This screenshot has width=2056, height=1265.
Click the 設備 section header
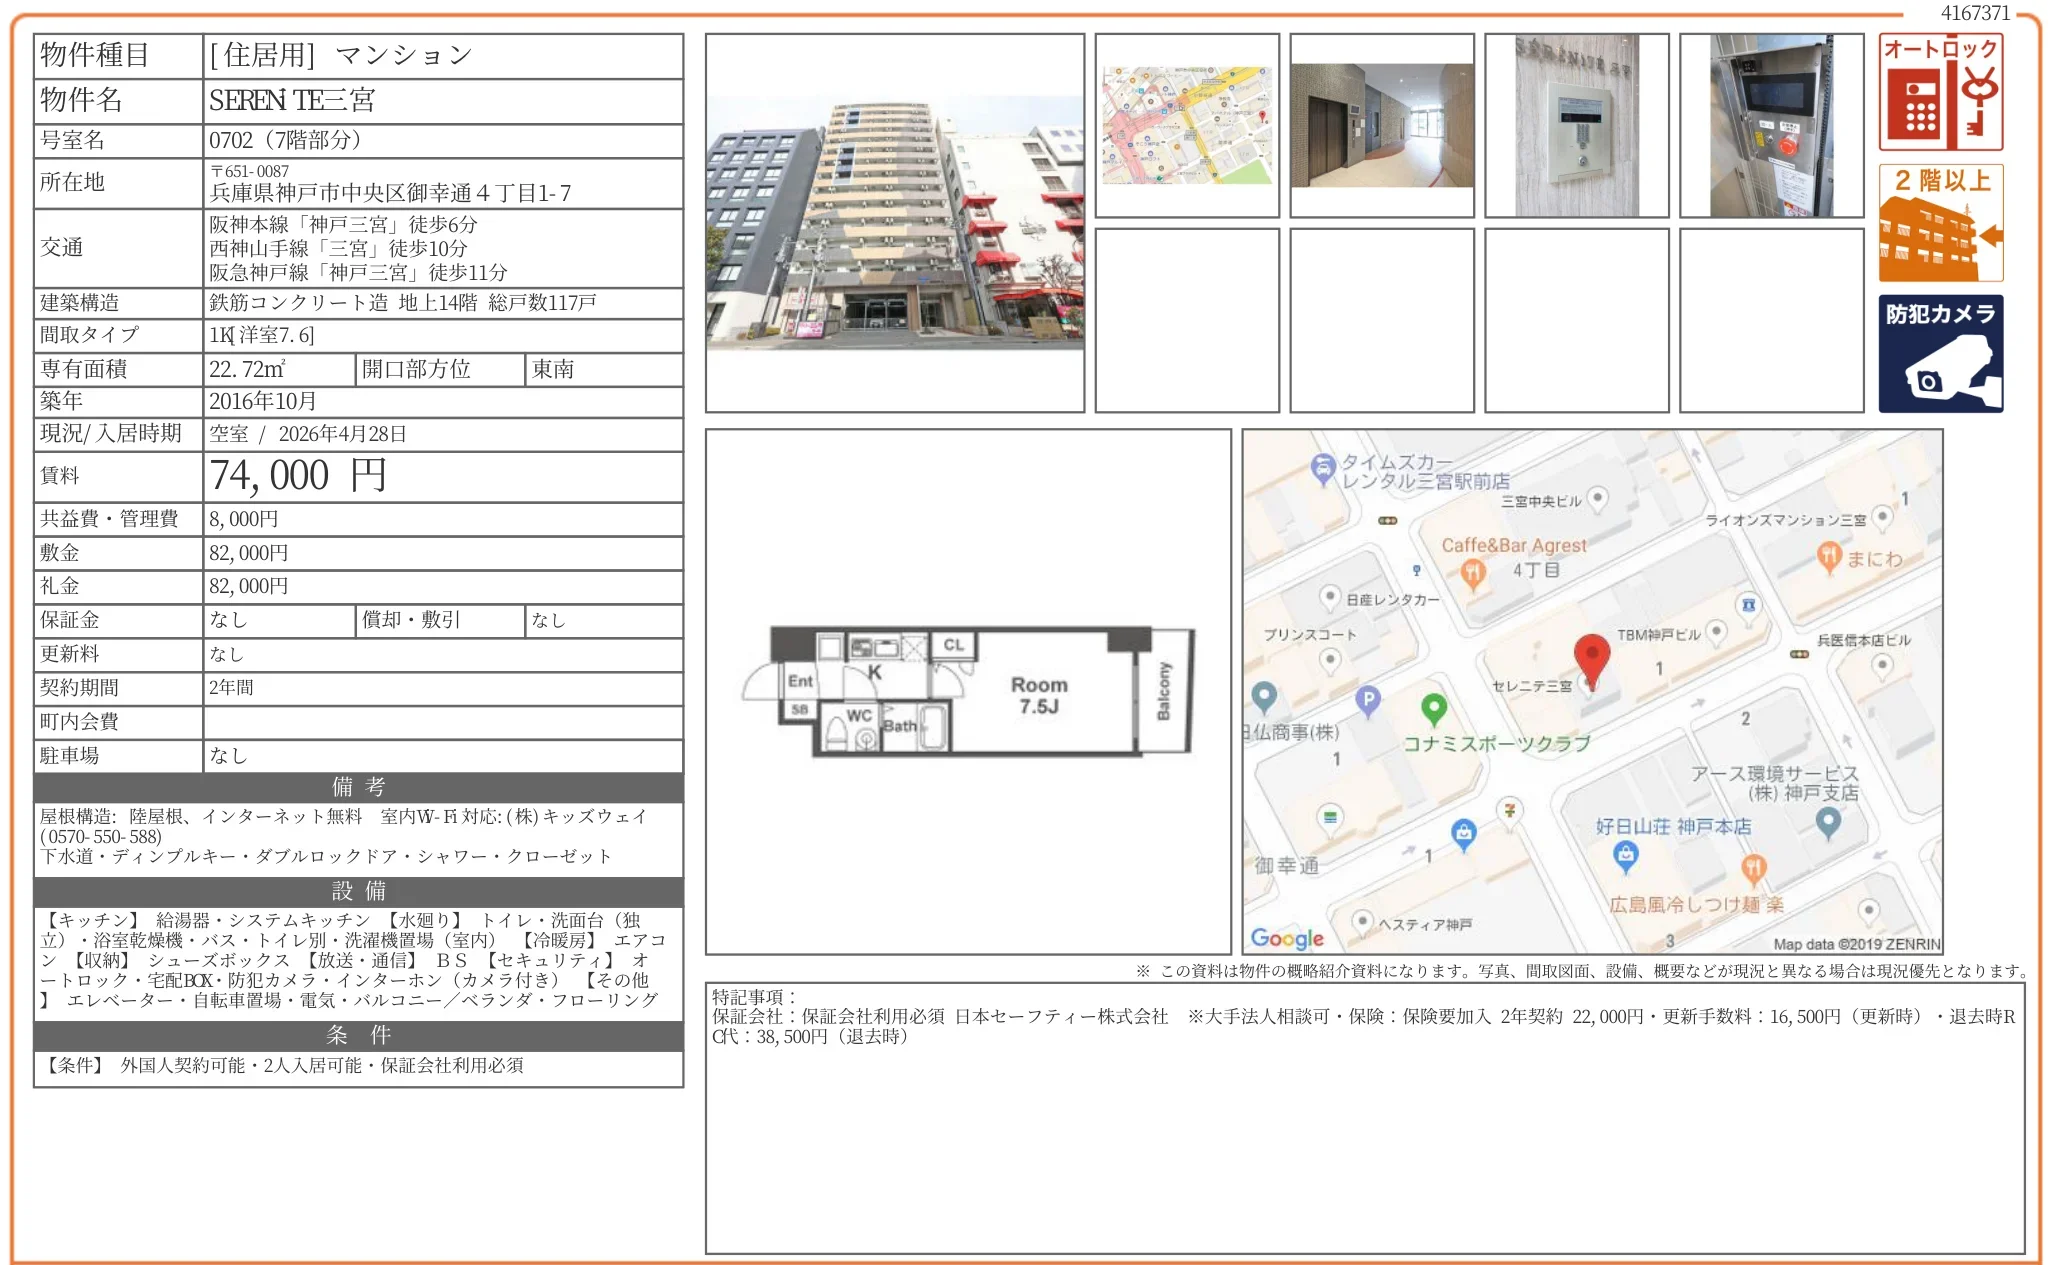[358, 891]
